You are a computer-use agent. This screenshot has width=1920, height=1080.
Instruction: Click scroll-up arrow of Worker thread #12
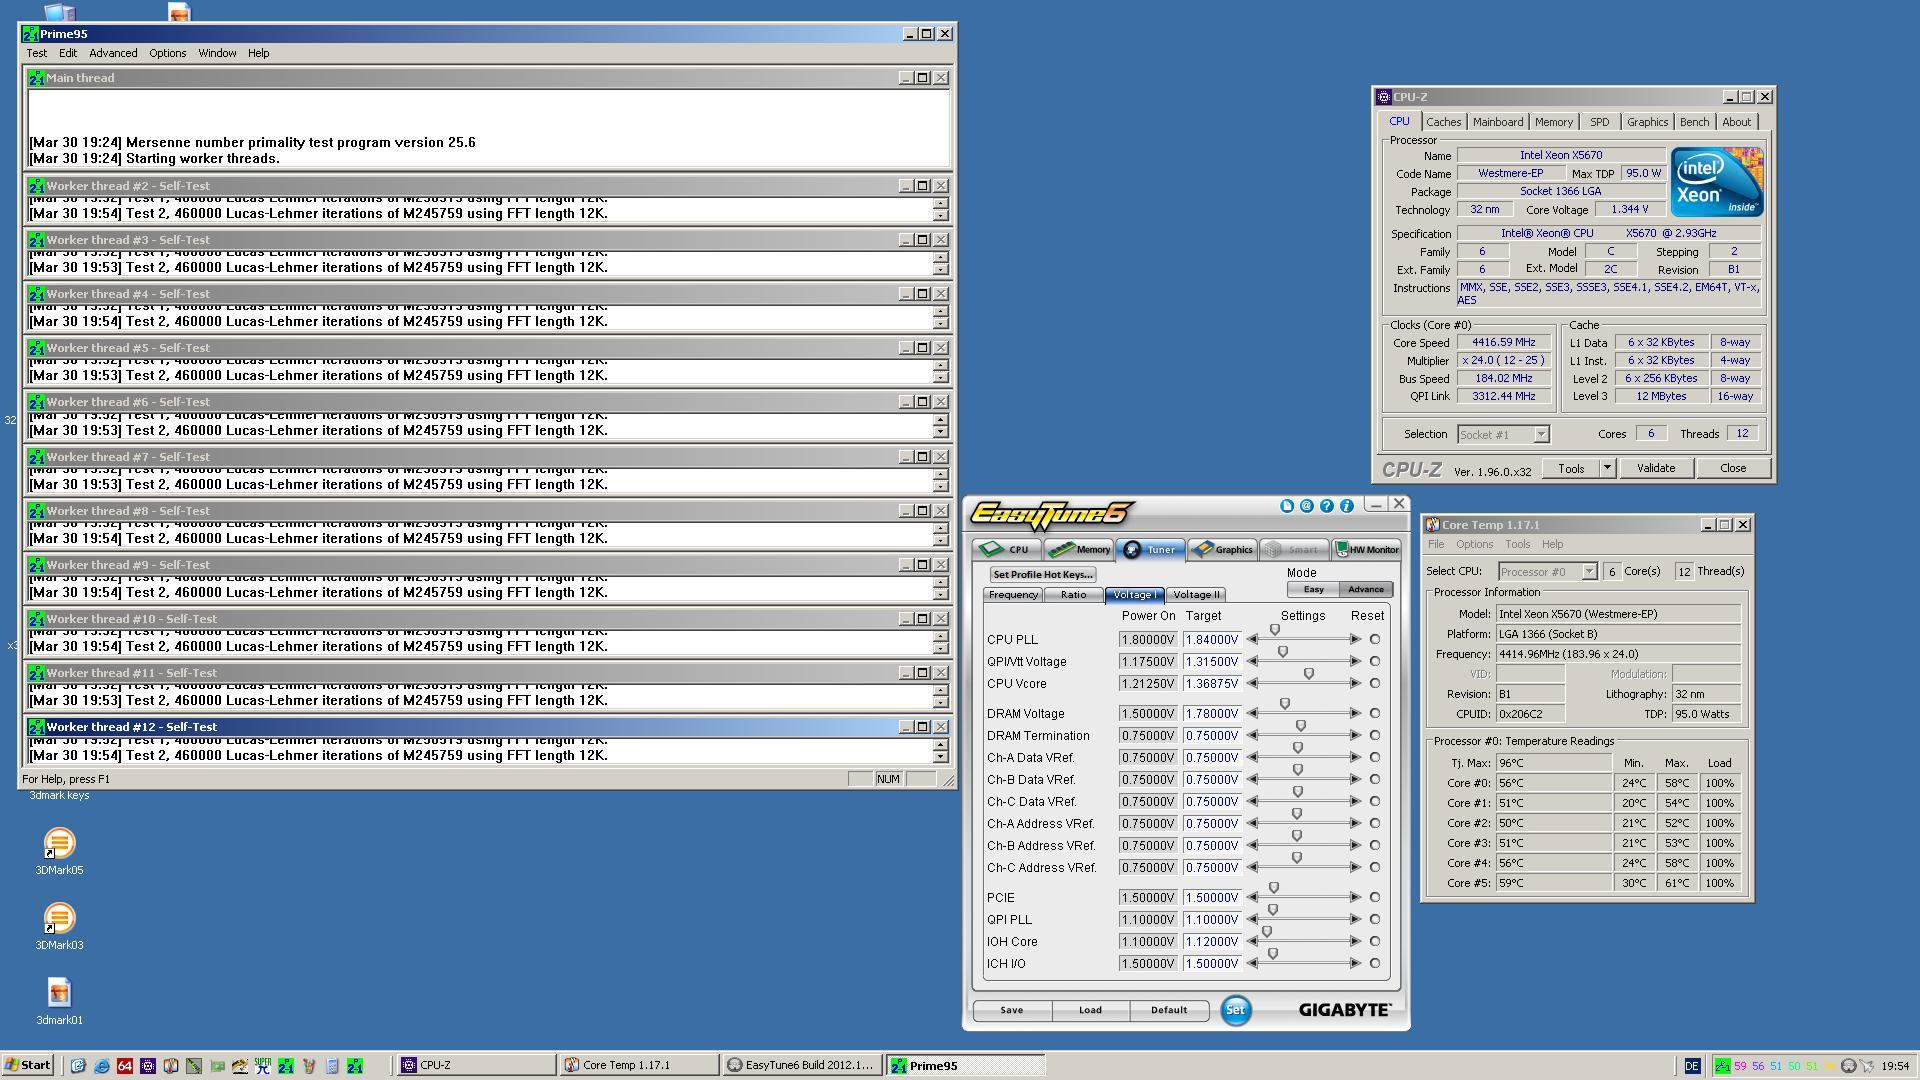click(940, 744)
